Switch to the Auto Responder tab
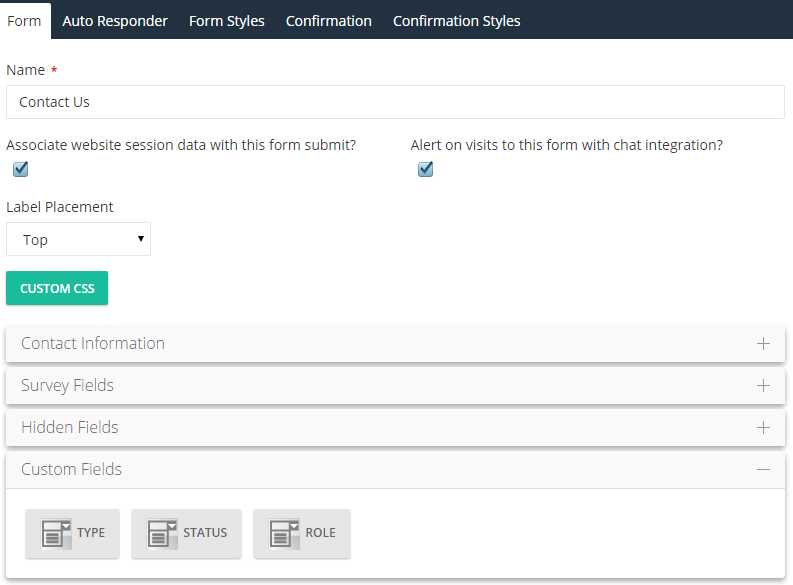This screenshot has width=793, height=585. pyautogui.click(x=115, y=21)
